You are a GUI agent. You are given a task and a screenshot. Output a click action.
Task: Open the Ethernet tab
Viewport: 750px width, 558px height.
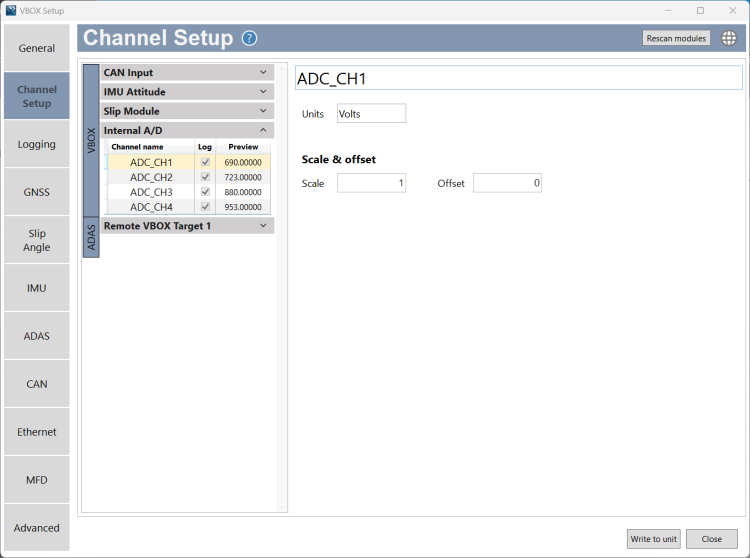(x=37, y=432)
